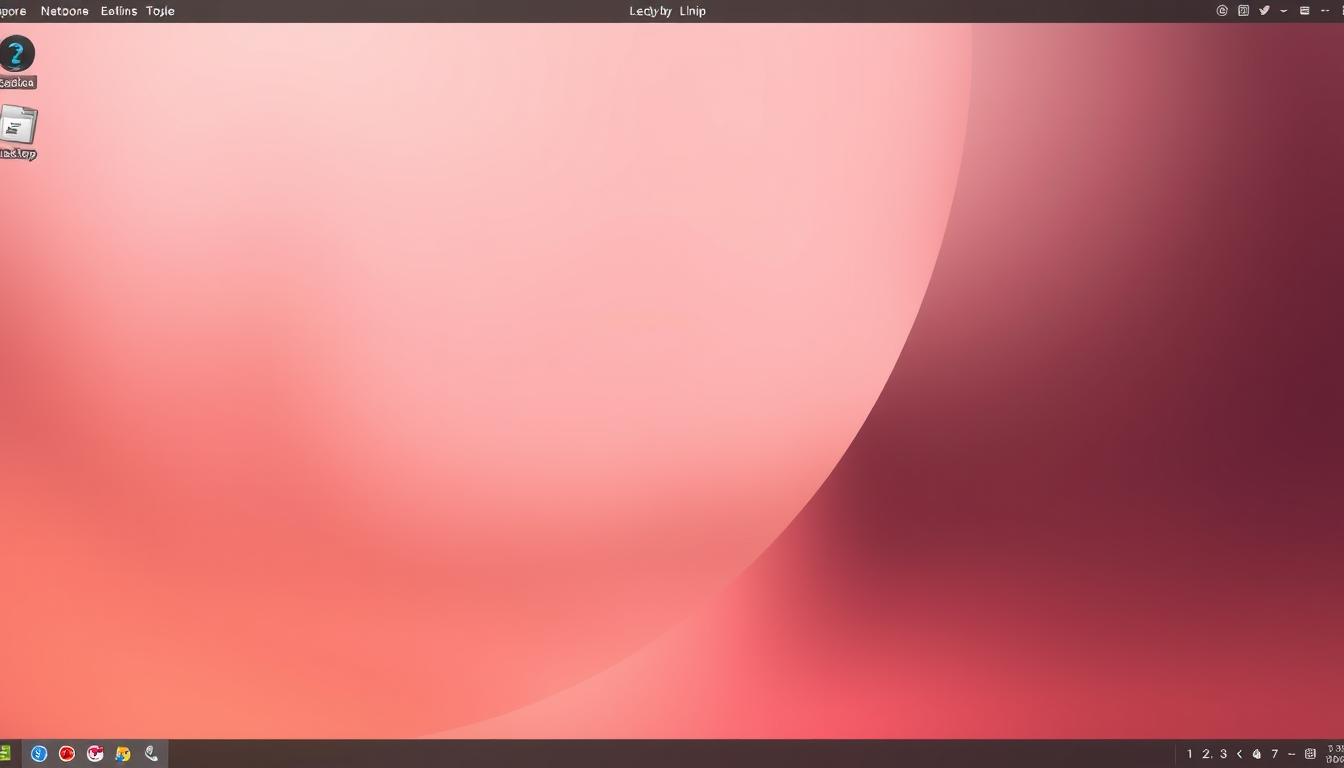This screenshot has width=1344, height=768.
Task: Click the circular @ icon in top panel
Action: [x=1222, y=11]
